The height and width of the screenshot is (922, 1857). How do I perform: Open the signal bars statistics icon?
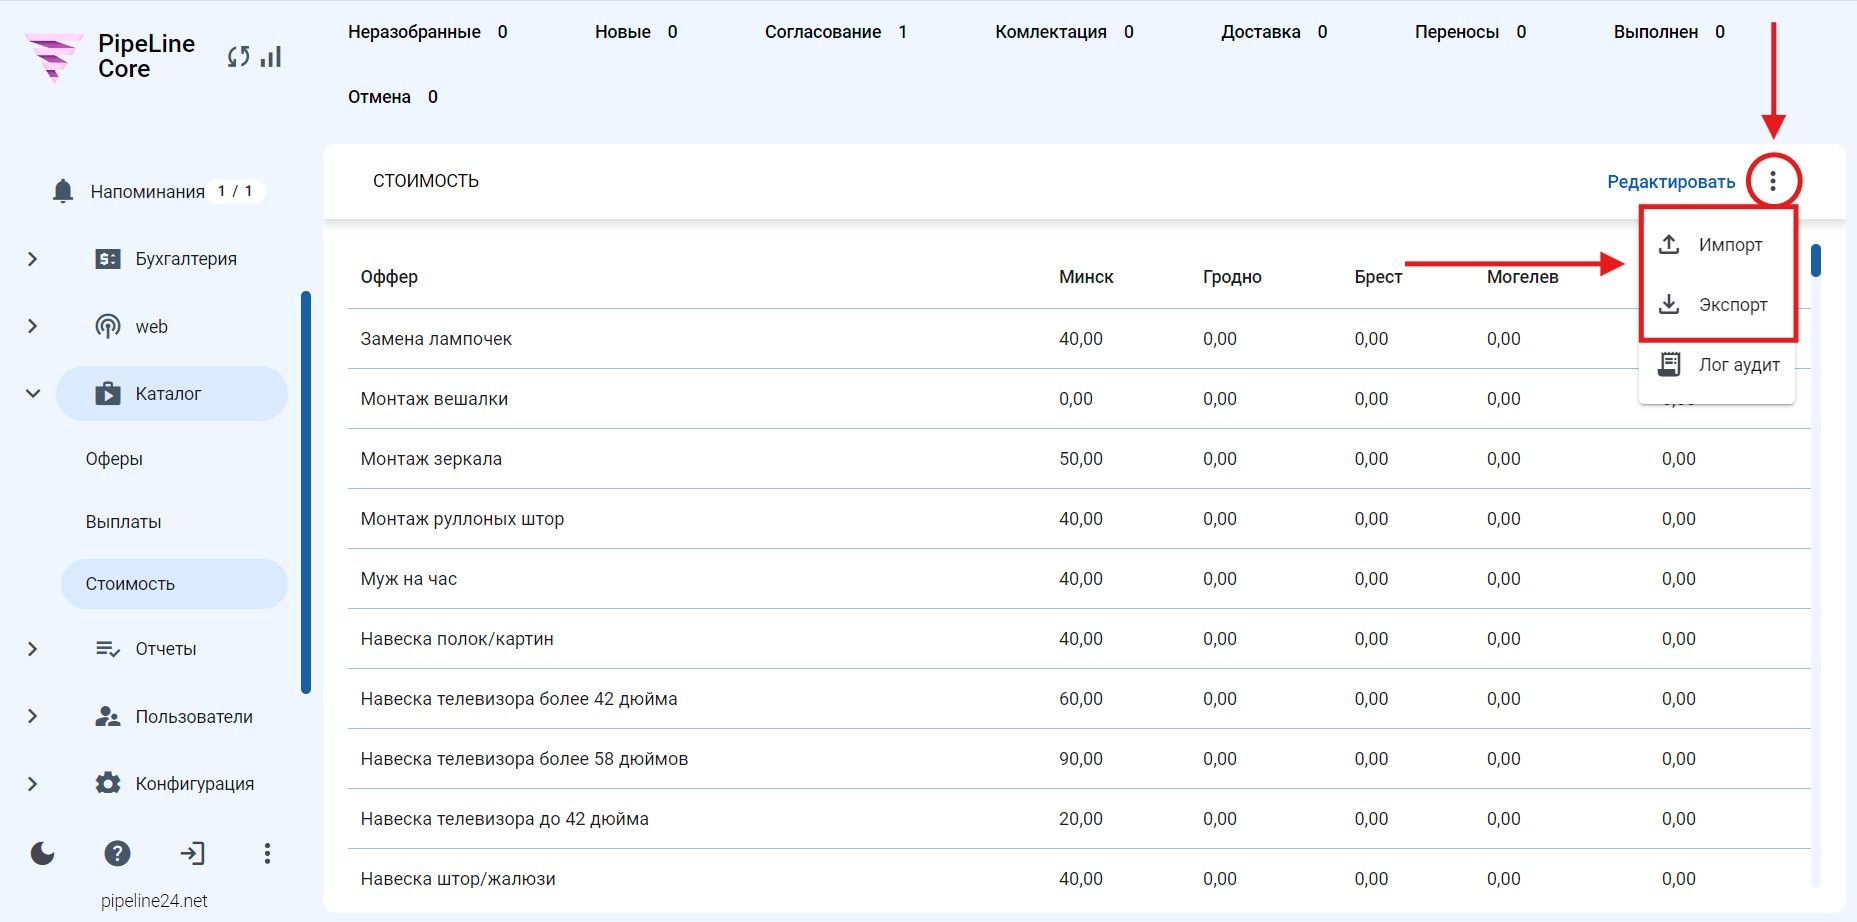pos(271,57)
